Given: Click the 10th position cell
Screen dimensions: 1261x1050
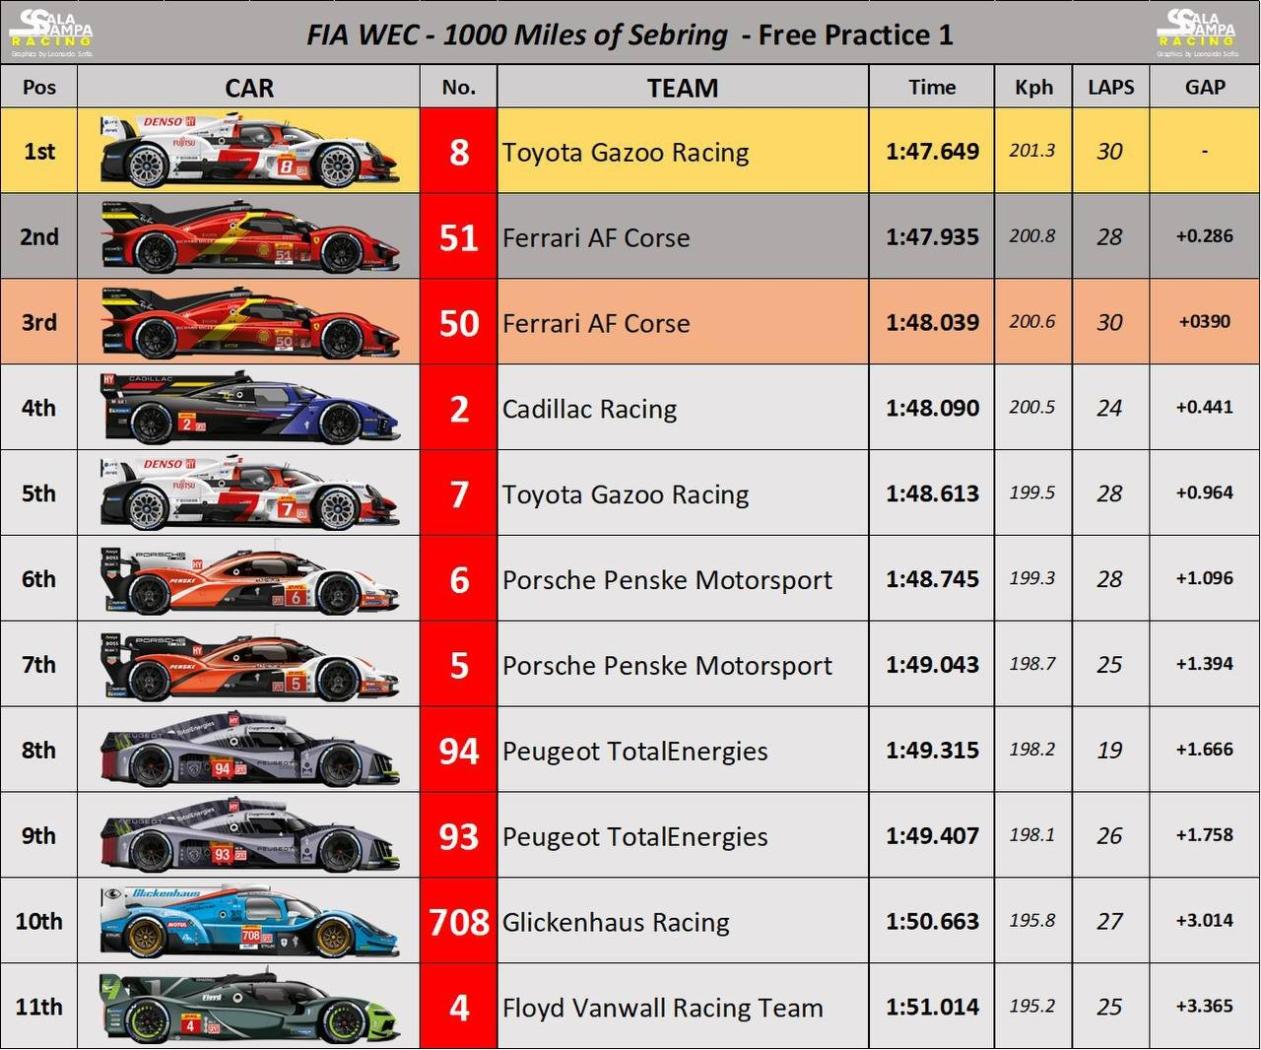Looking at the screenshot, I should tap(39, 921).
